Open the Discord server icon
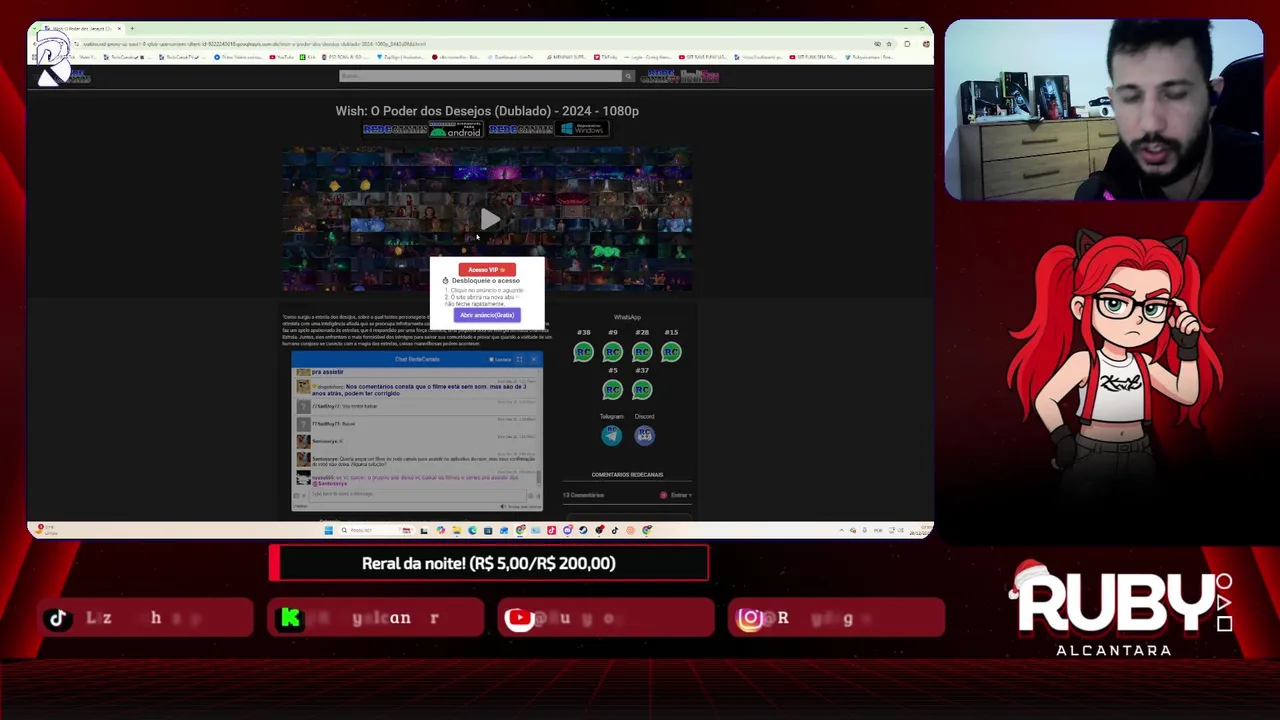This screenshot has height=720, width=1280. coord(644,435)
